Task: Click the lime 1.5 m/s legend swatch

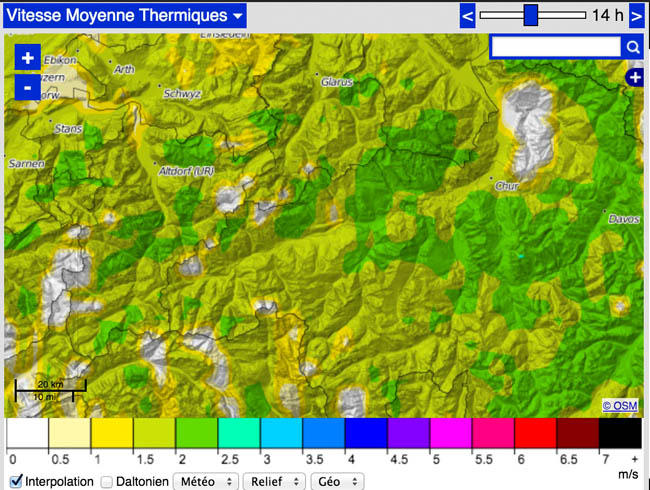Action: (x=154, y=433)
